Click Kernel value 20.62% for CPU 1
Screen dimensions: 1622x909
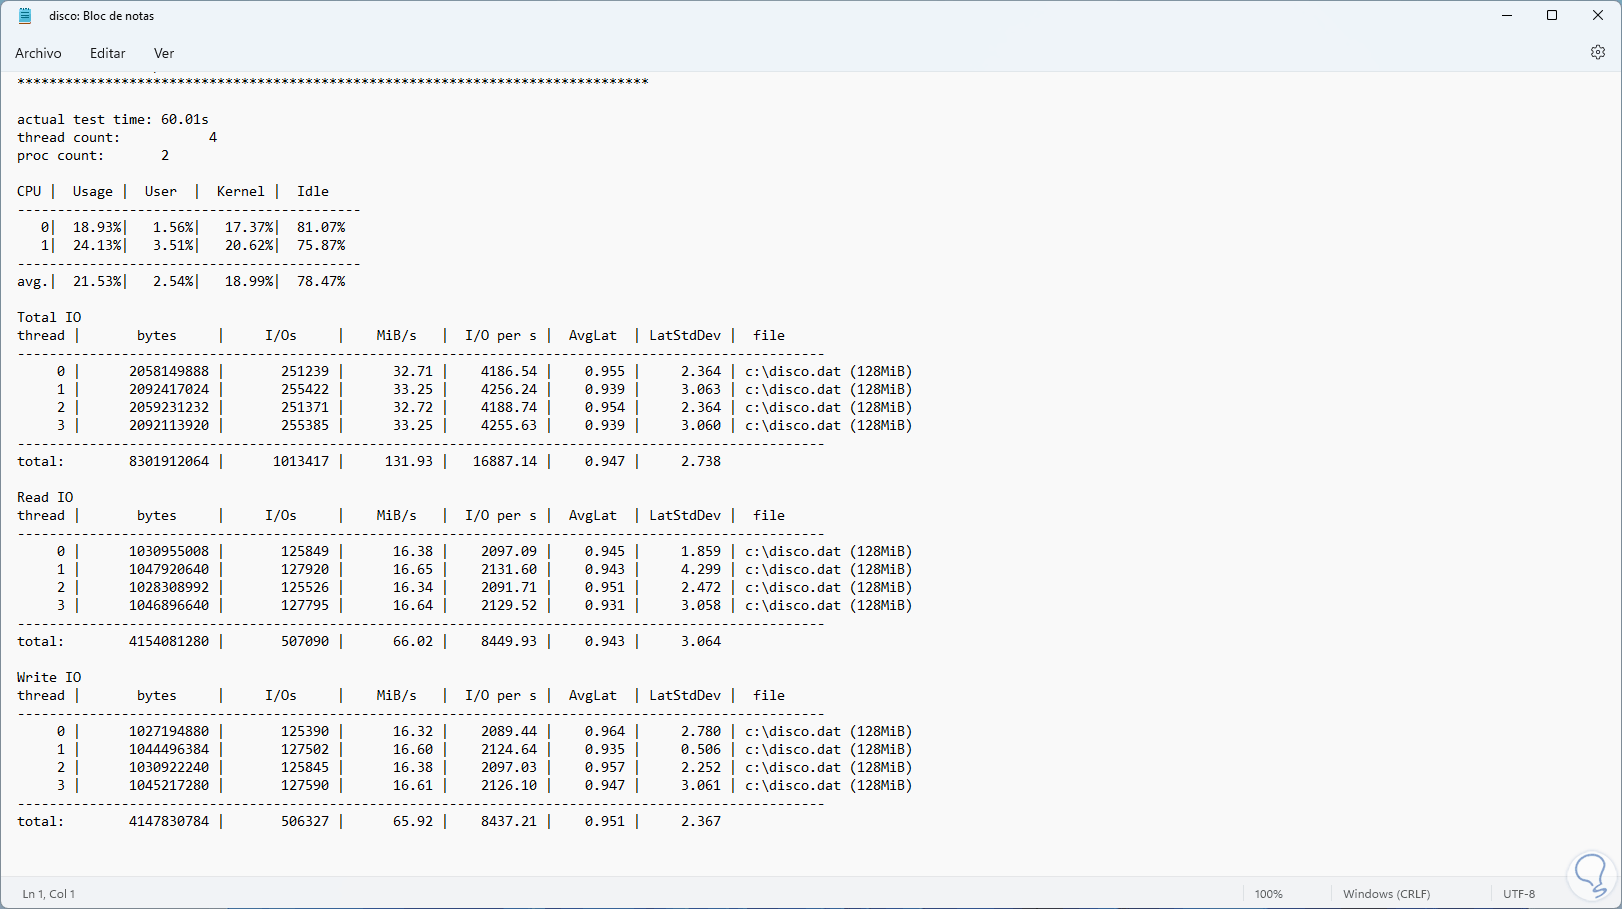click(249, 245)
